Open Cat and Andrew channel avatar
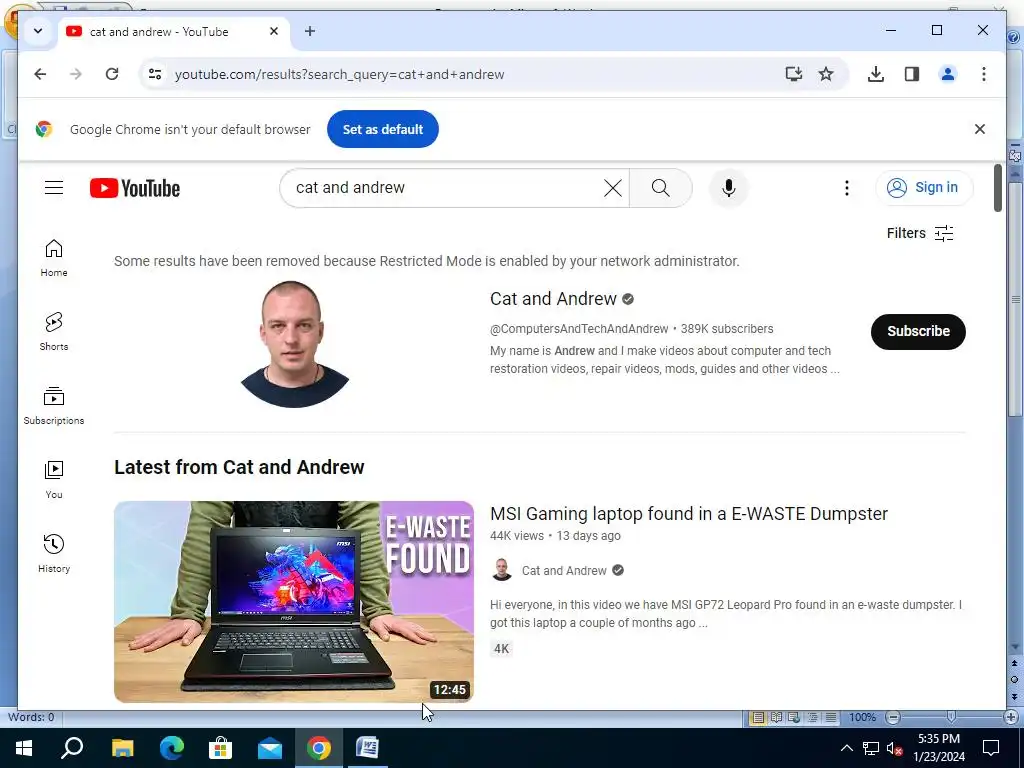This screenshot has width=1024, height=768. [294, 344]
